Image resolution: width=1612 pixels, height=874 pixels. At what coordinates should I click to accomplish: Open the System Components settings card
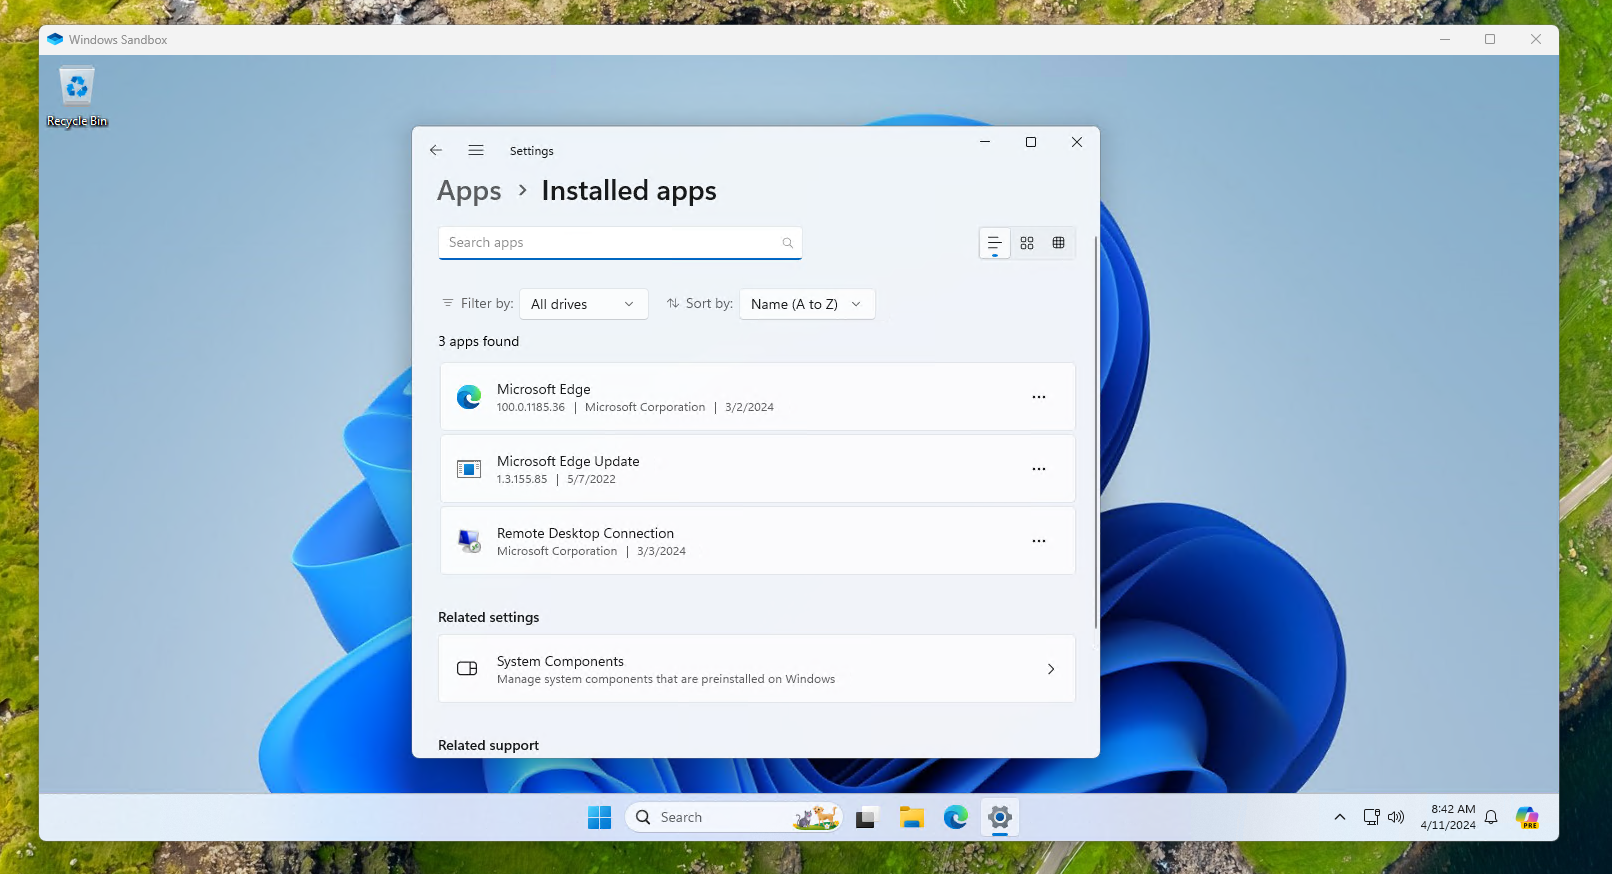click(x=757, y=669)
